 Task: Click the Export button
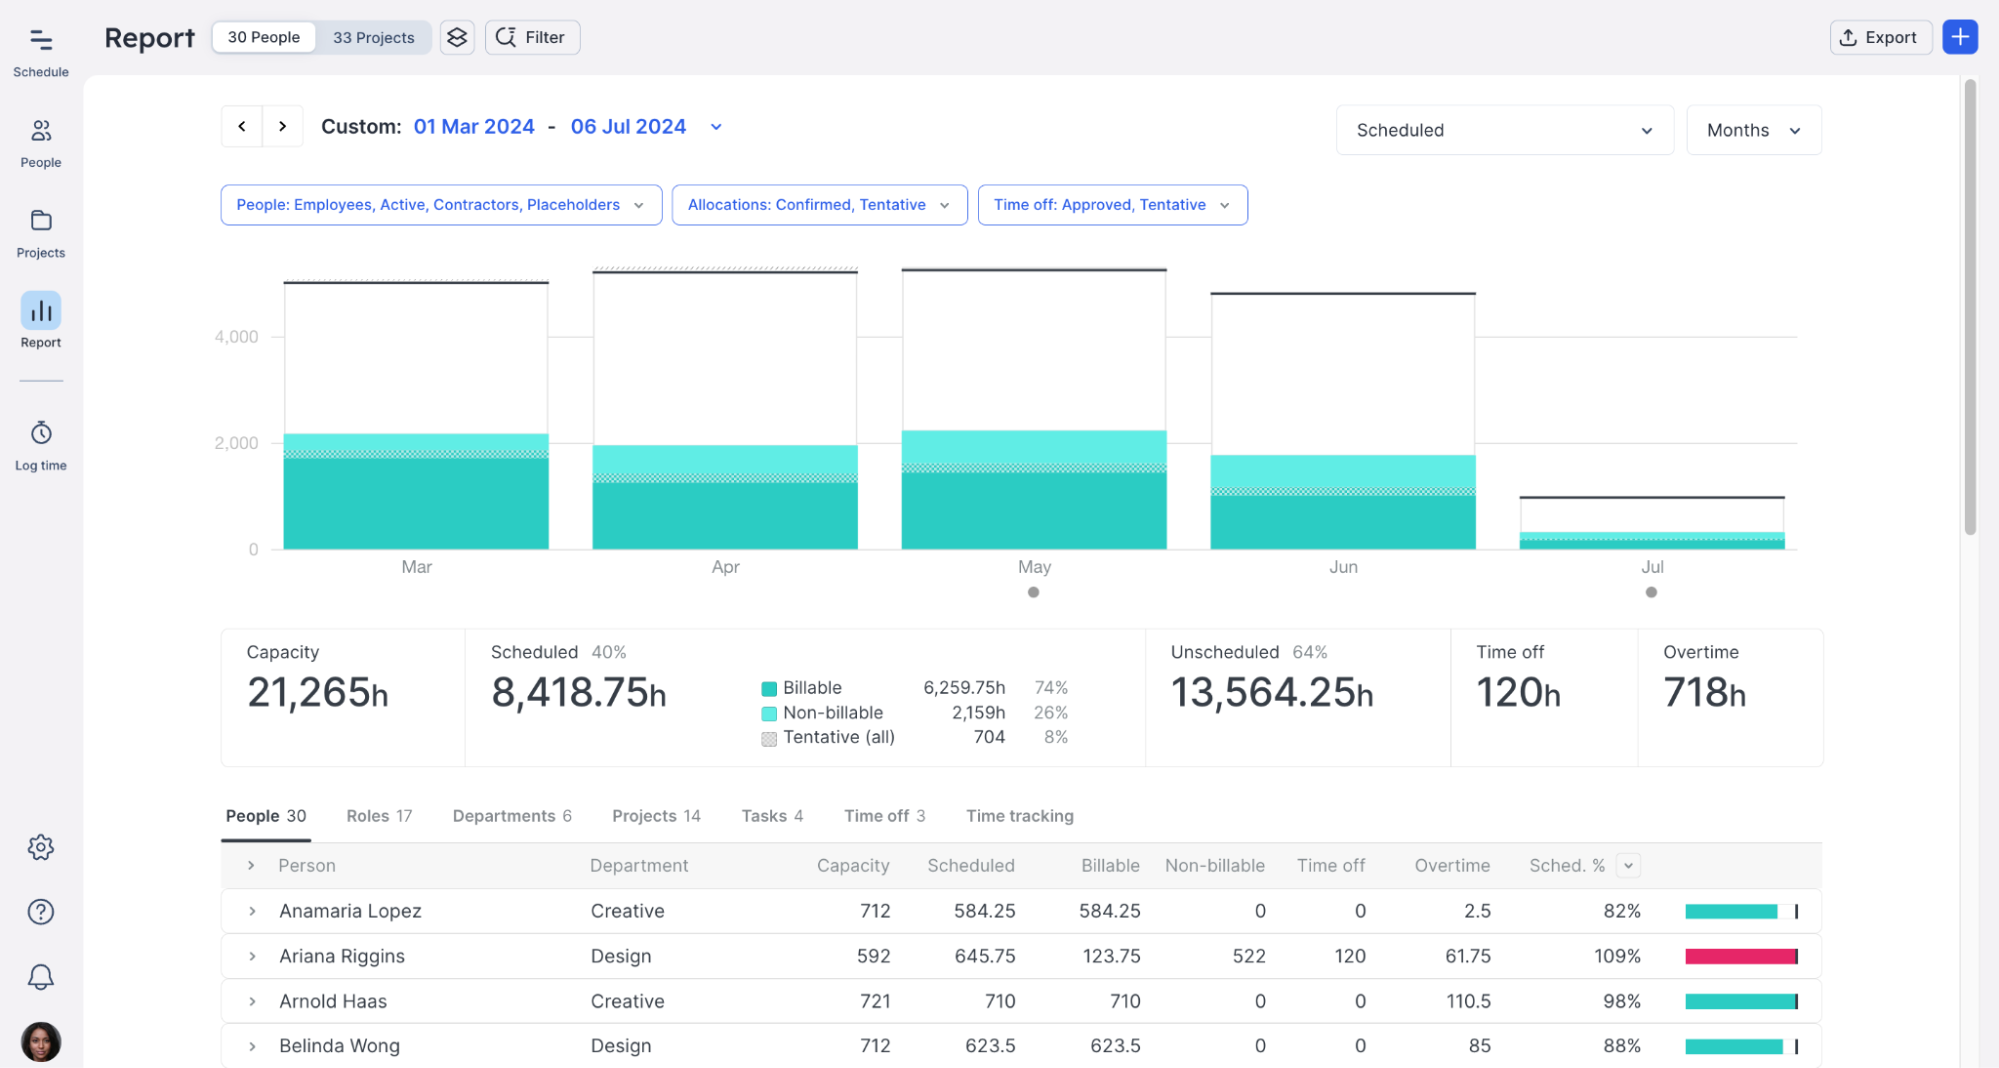1879,37
